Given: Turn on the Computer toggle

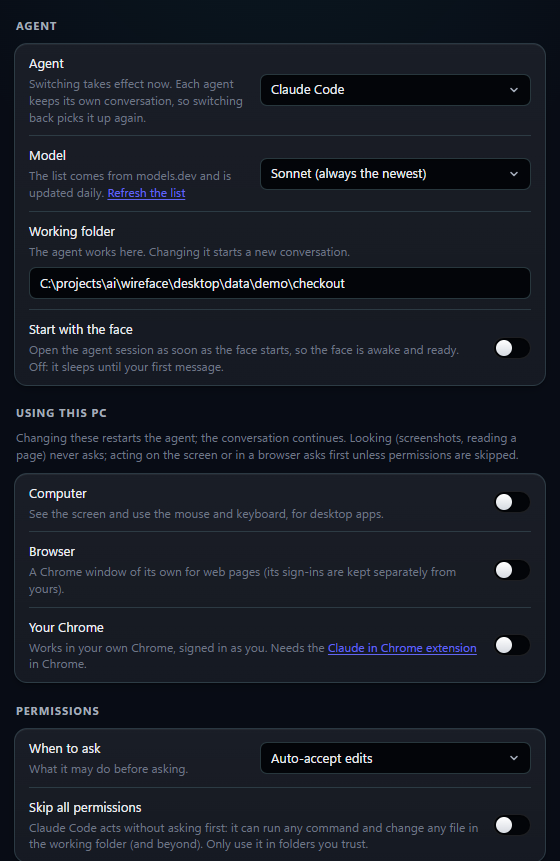Looking at the screenshot, I should (512, 502).
